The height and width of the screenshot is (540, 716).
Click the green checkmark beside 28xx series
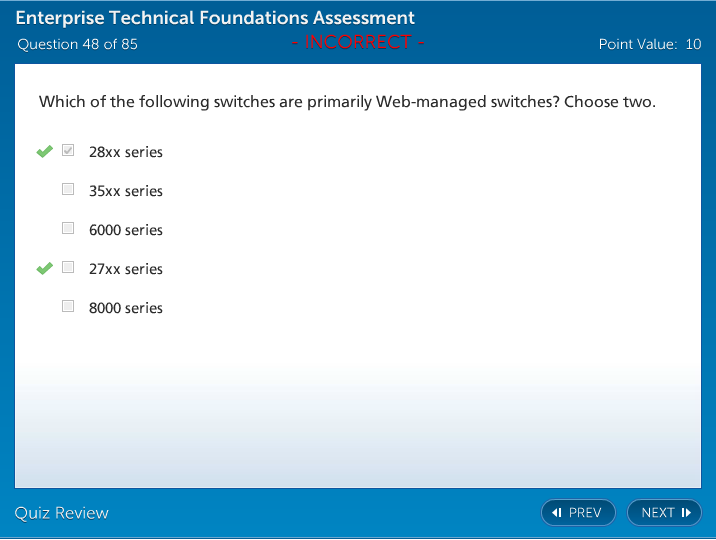[44, 152]
